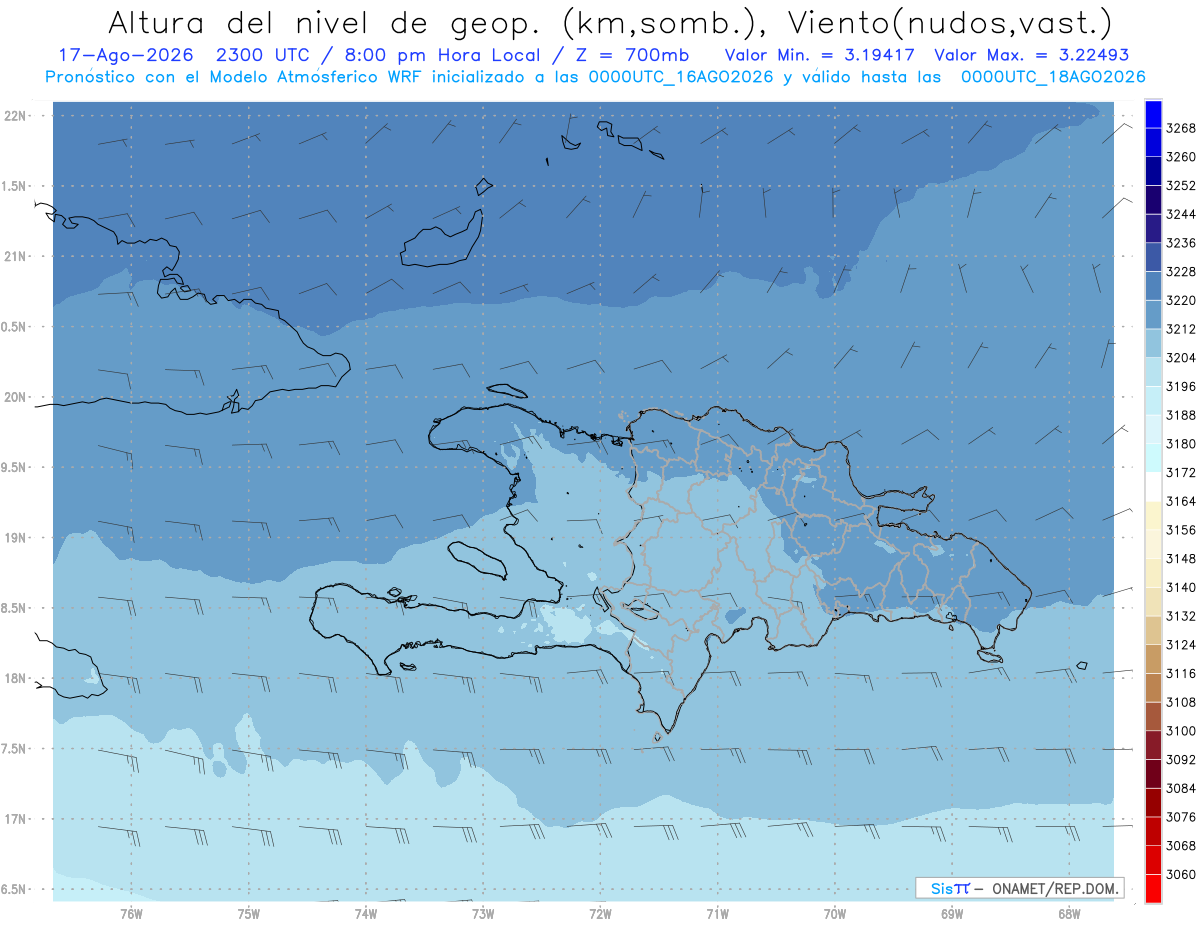Click the '22N' latitude label
The height and width of the screenshot is (927, 1200).
click(15, 116)
